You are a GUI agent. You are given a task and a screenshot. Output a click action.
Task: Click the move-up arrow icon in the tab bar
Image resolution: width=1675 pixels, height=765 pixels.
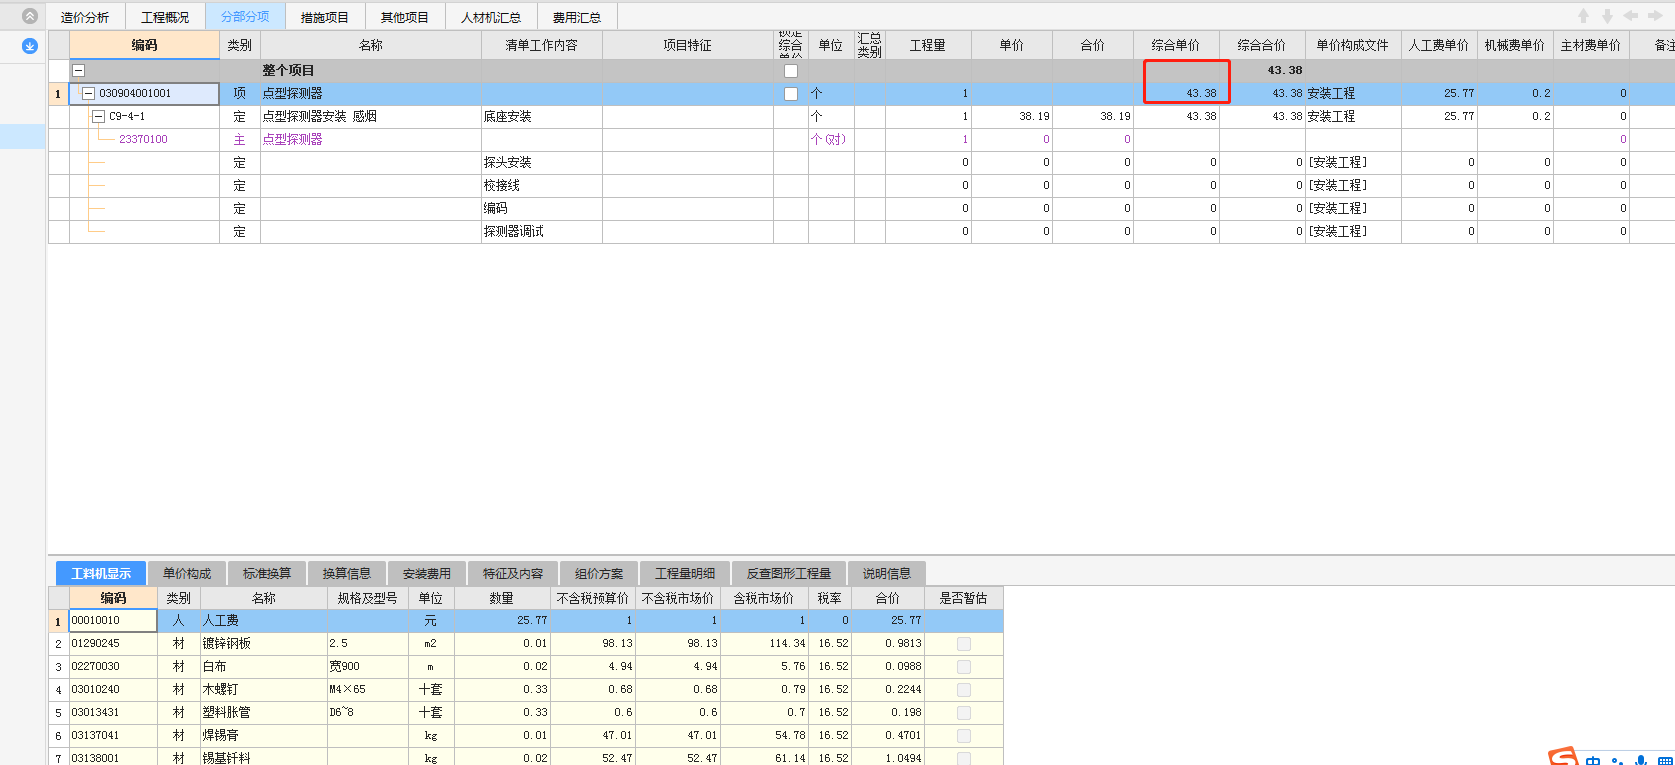click(1584, 16)
